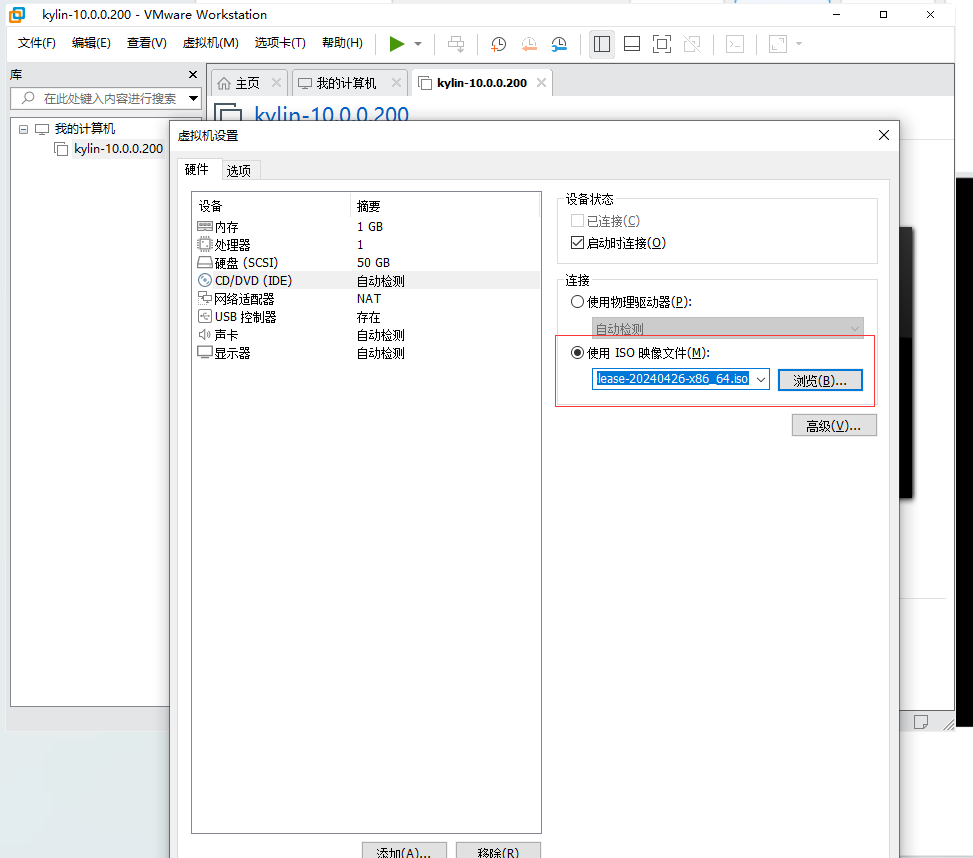This screenshot has height=858, width=973.
Task: Close the 我的计算机 tab
Action: coord(397,83)
